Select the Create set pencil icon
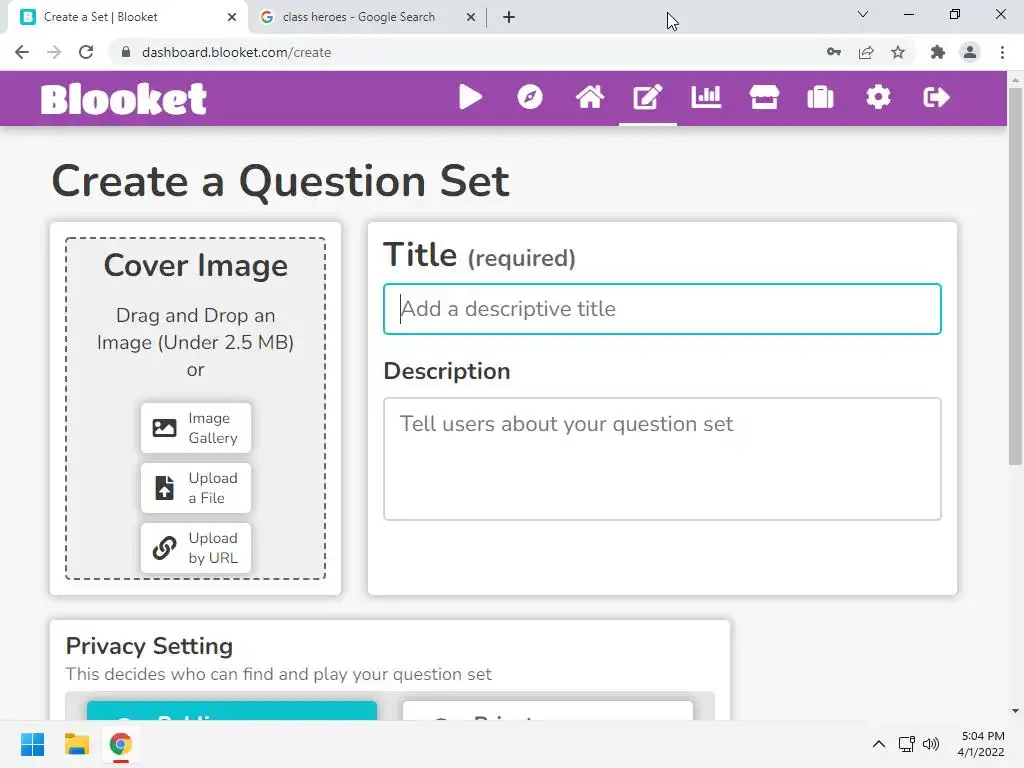Viewport: 1024px width, 768px height. (647, 97)
